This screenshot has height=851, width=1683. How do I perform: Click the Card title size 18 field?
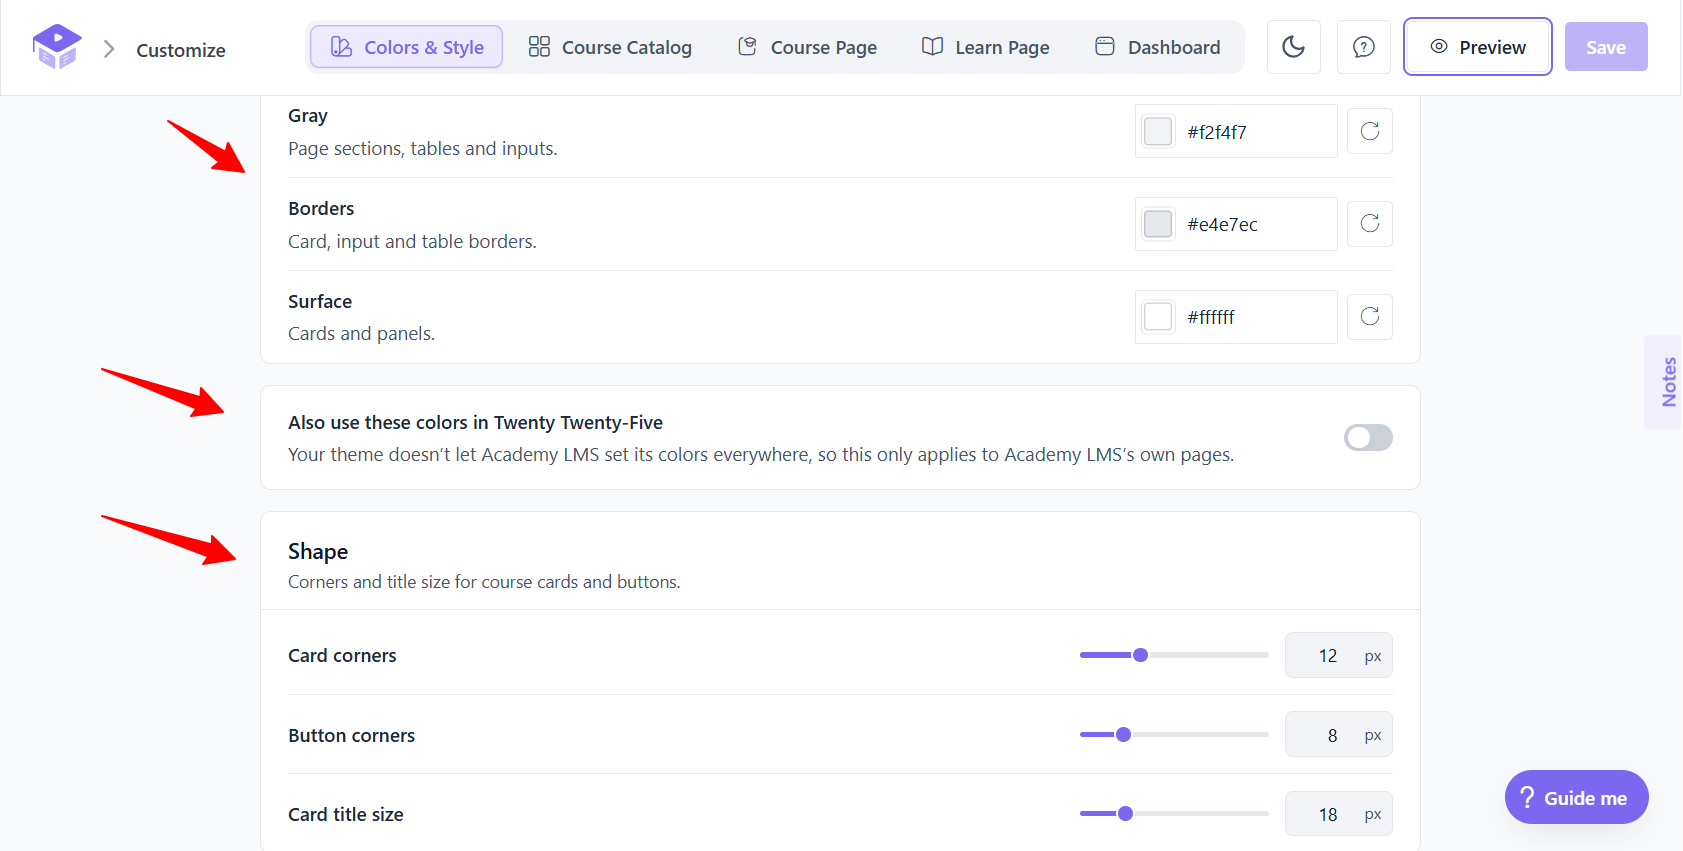pyautogui.click(x=1338, y=814)
